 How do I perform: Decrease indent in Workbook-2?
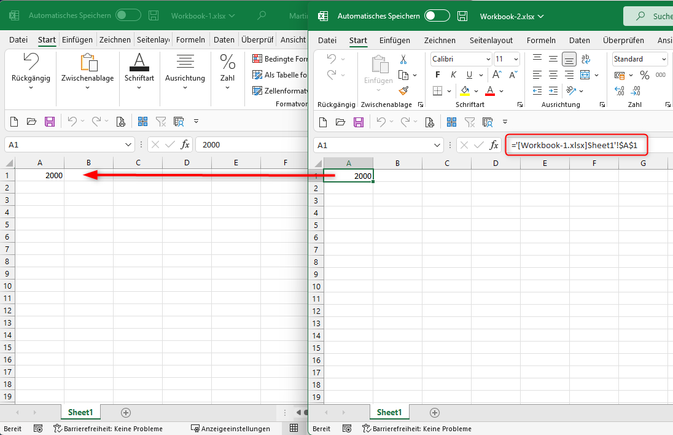(x=537, y=91)
